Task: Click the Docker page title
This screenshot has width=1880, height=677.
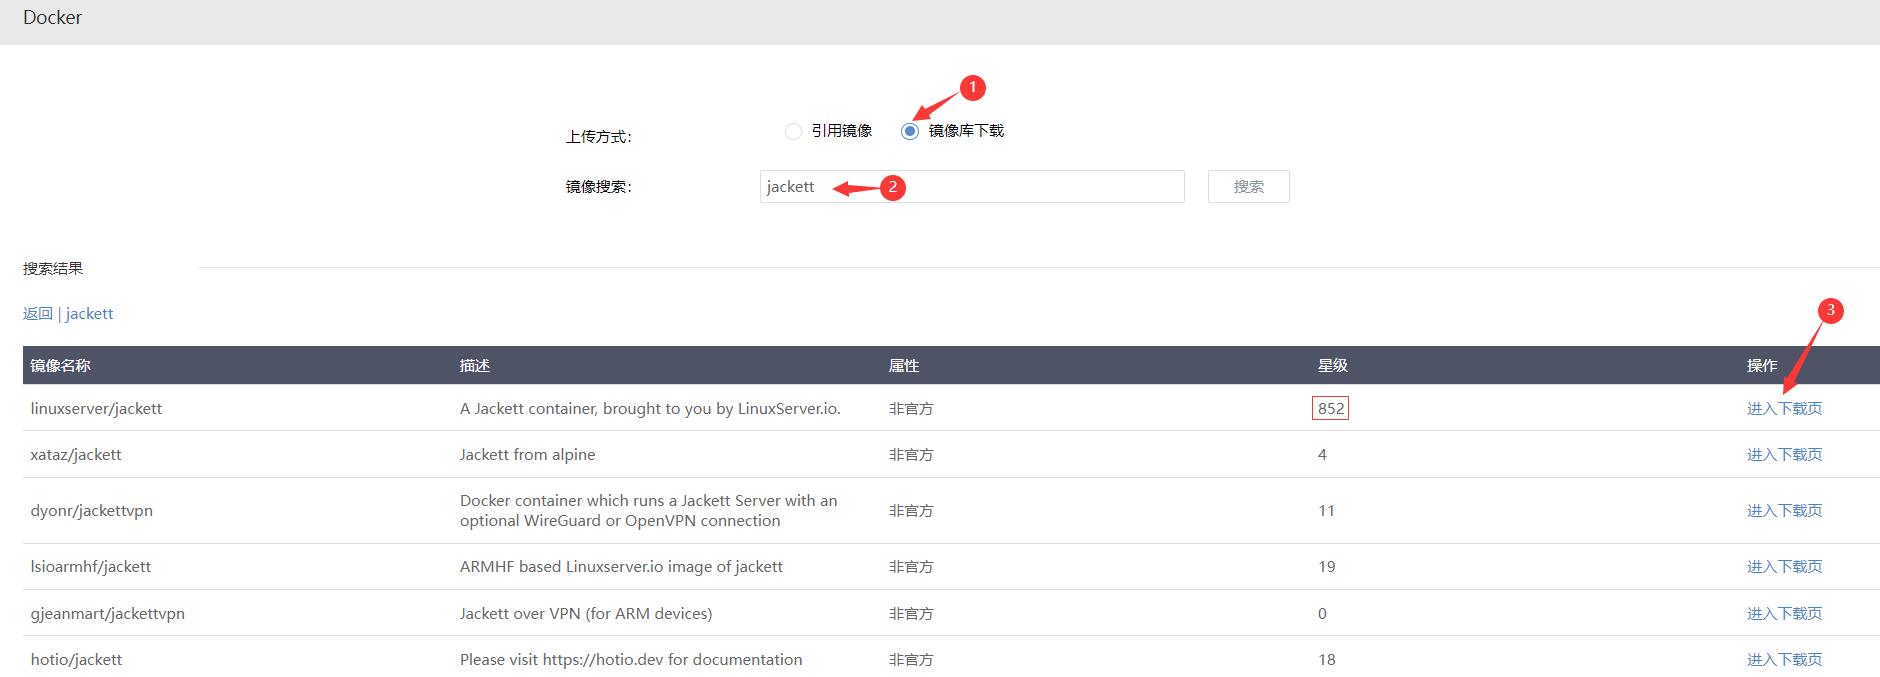Action: pos(53,18)
